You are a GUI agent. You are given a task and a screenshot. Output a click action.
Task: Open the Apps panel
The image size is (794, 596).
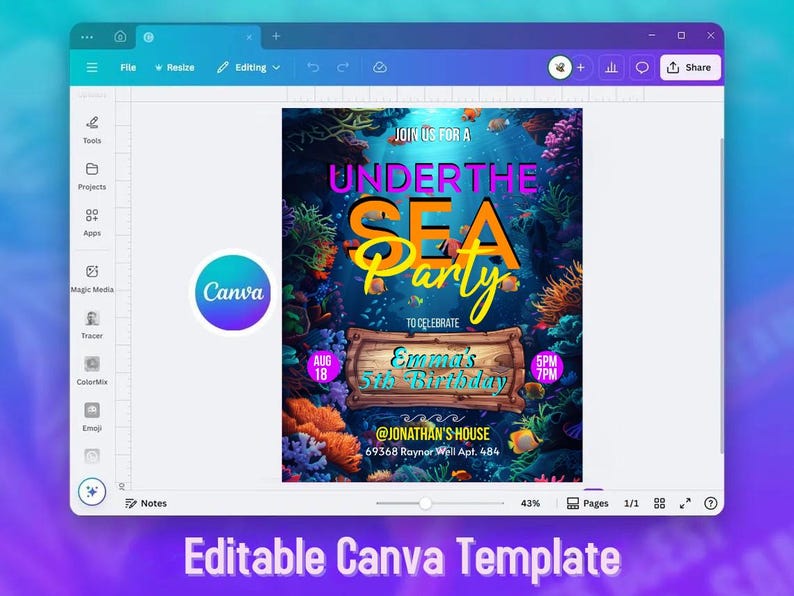click(x=92, y=222)
